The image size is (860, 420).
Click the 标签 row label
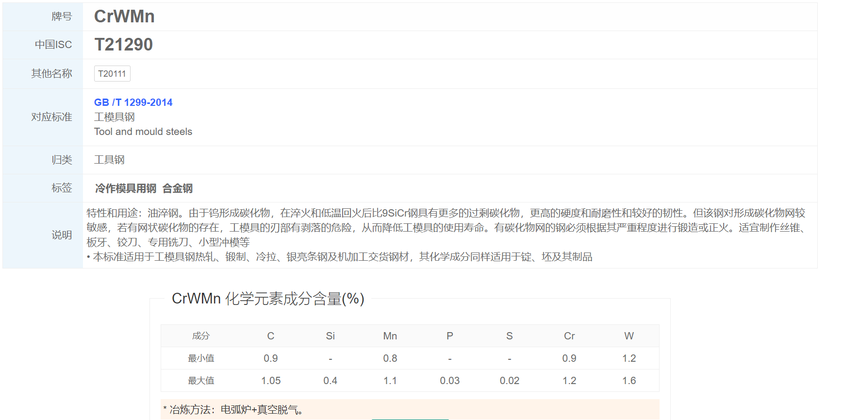coord(62,188)
